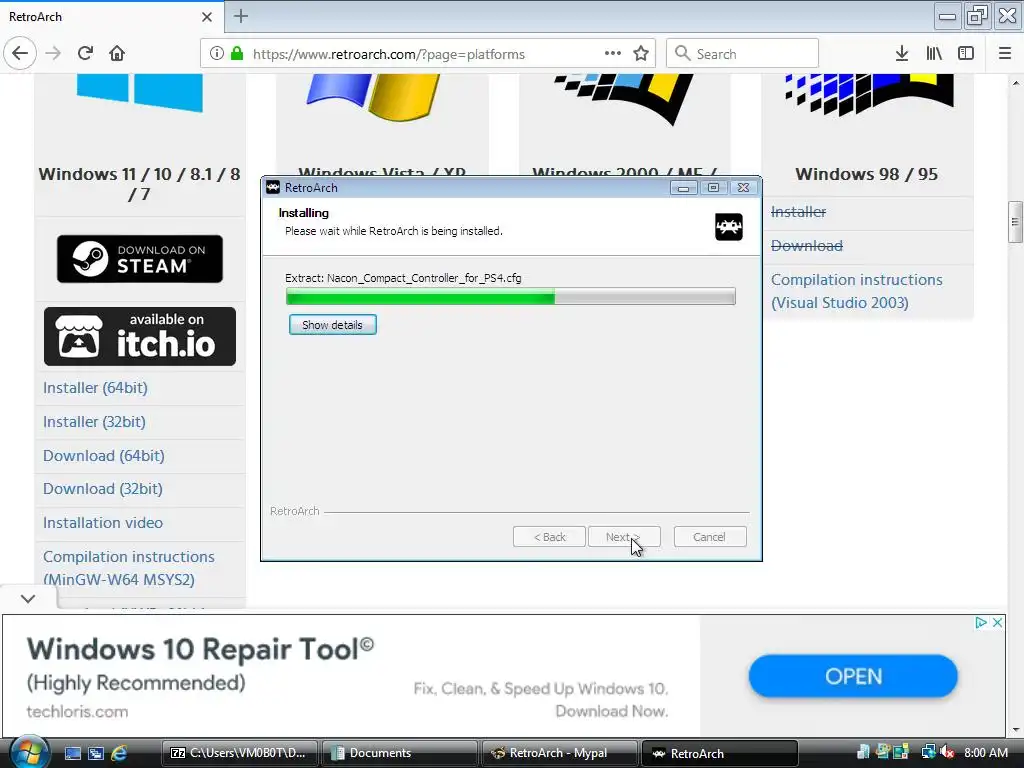Click the 8:00 AM clock

986,752
